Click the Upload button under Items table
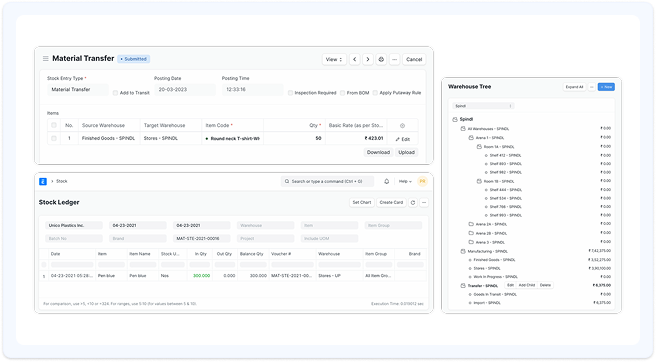 [x=406, y=152]
